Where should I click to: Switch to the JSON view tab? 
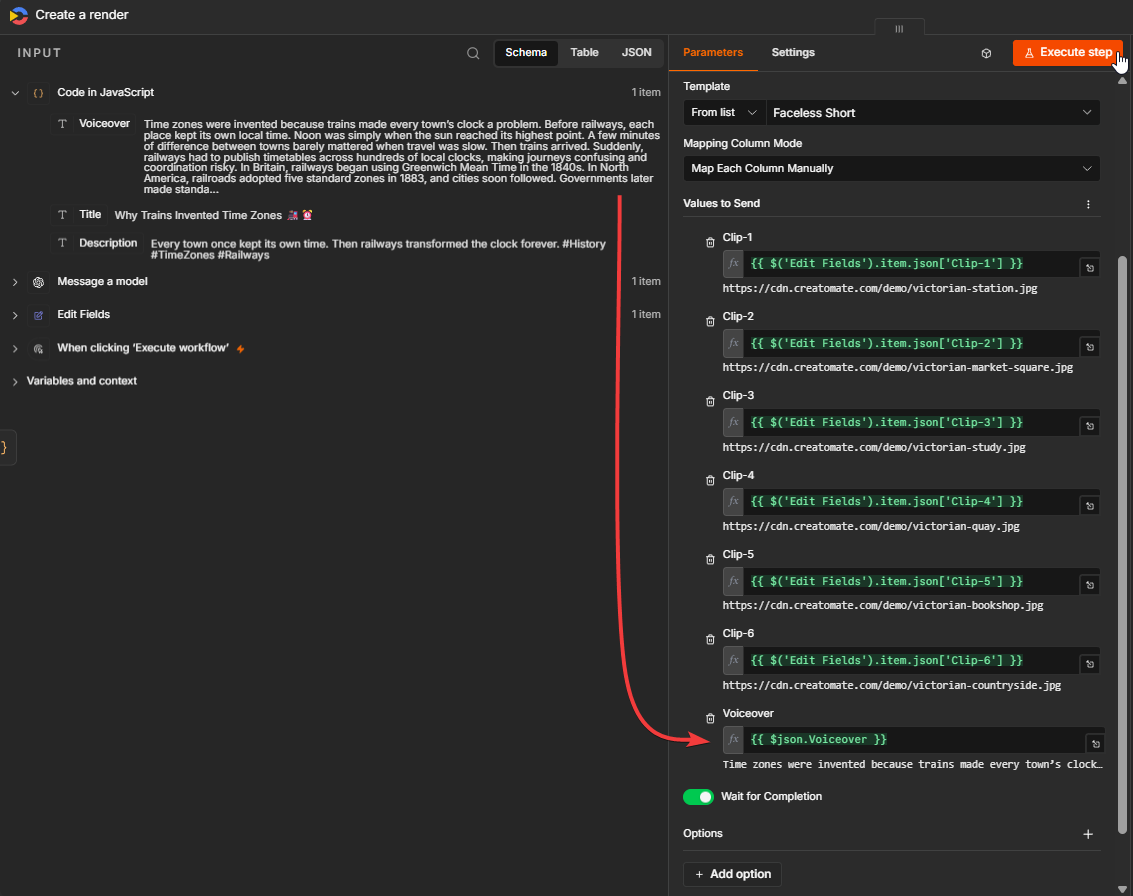637,53
